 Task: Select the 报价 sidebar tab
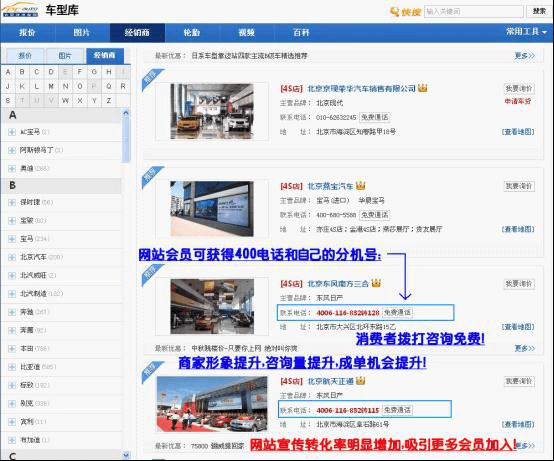pos(25,56)
